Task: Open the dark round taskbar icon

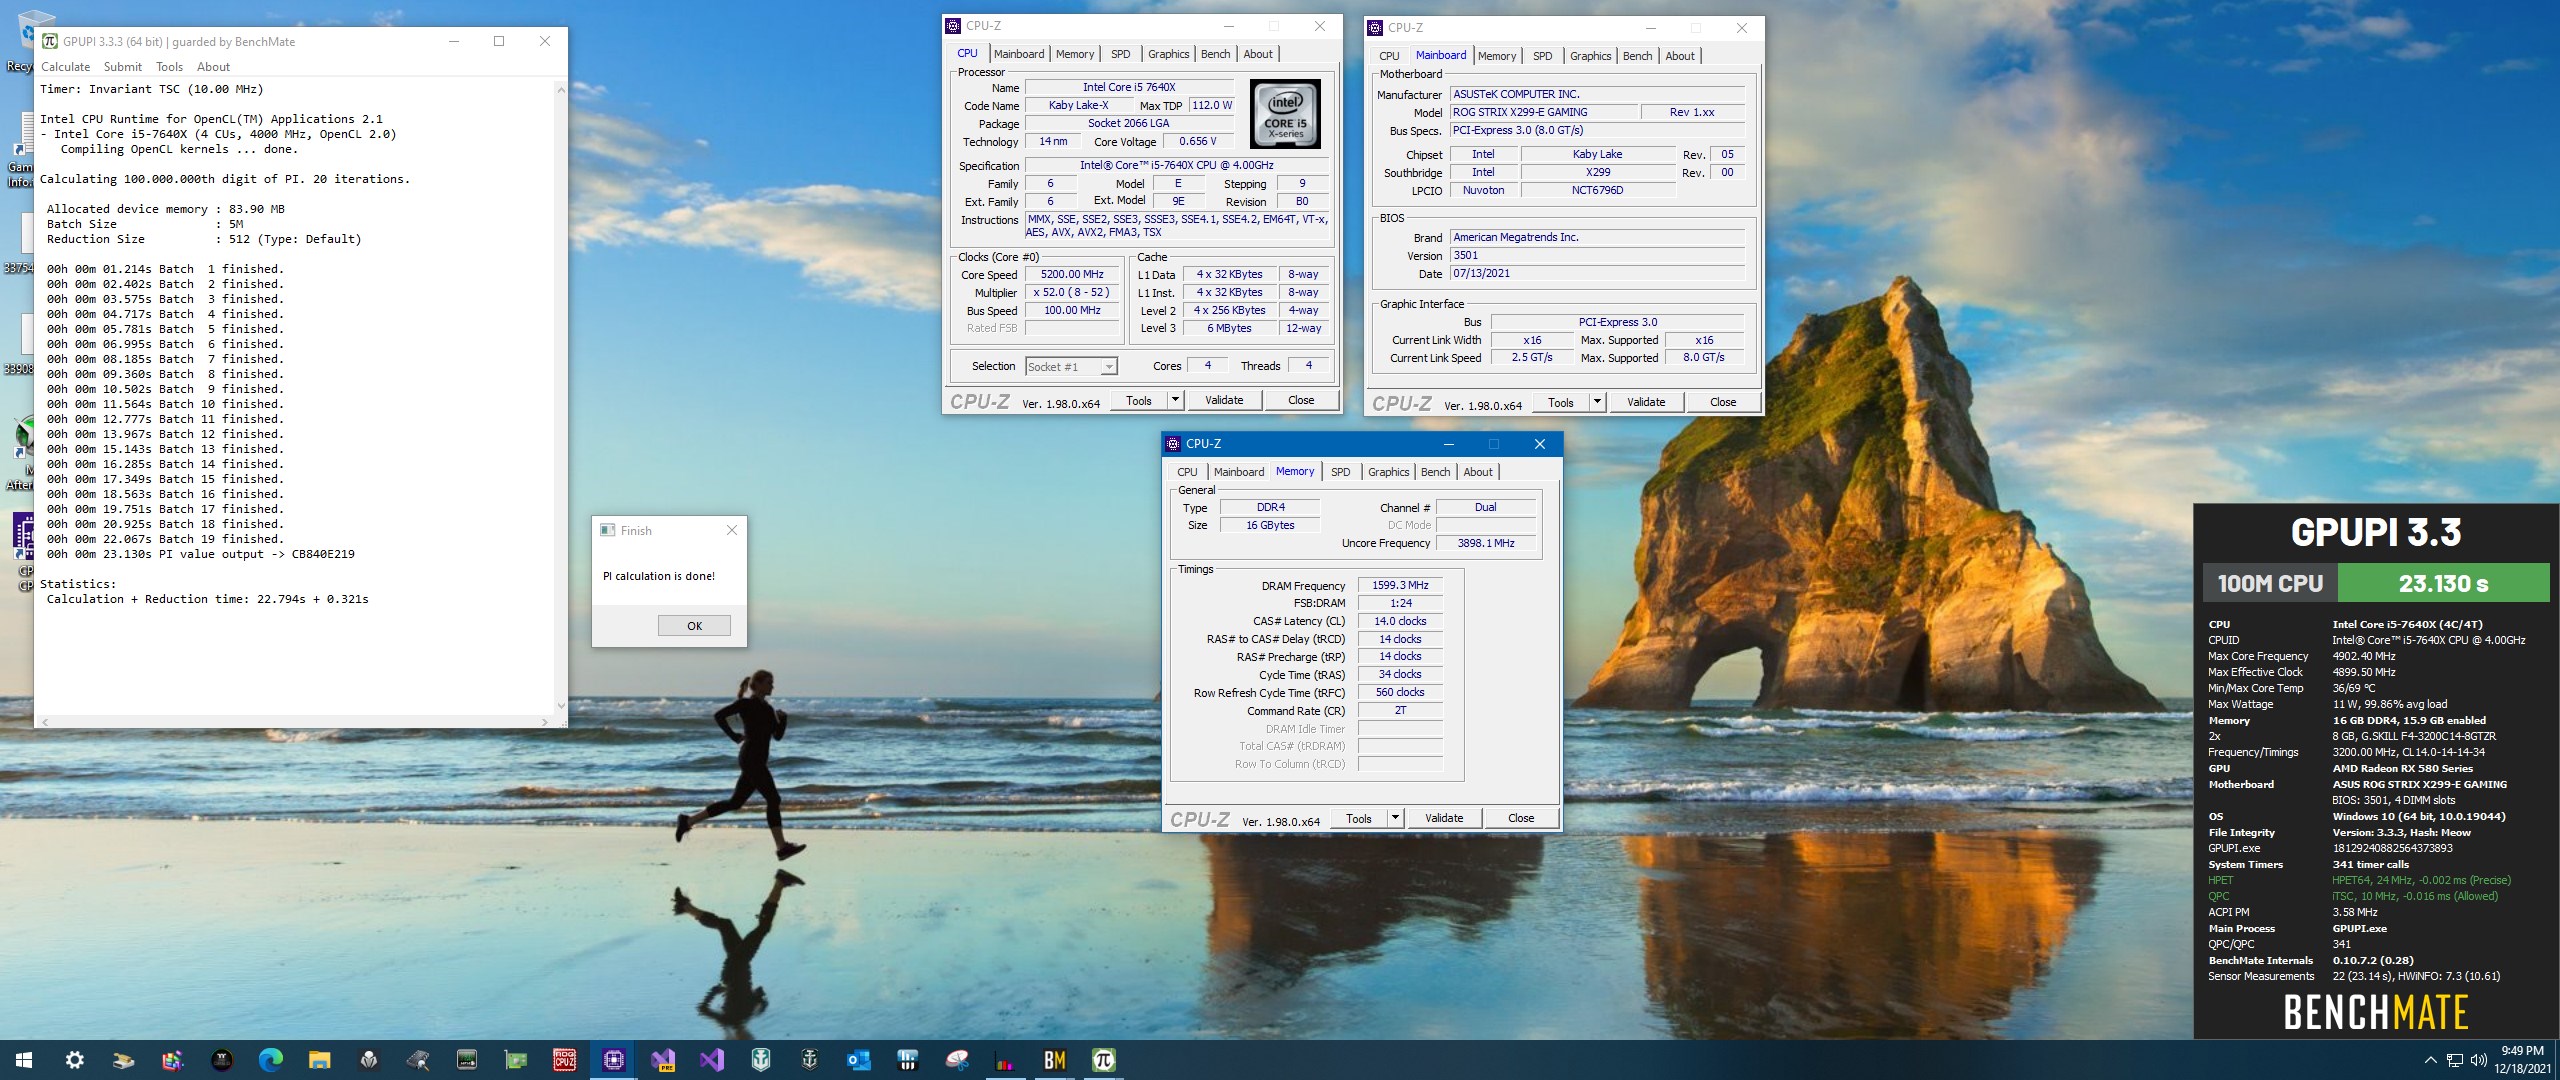Action: (221, 1060)
